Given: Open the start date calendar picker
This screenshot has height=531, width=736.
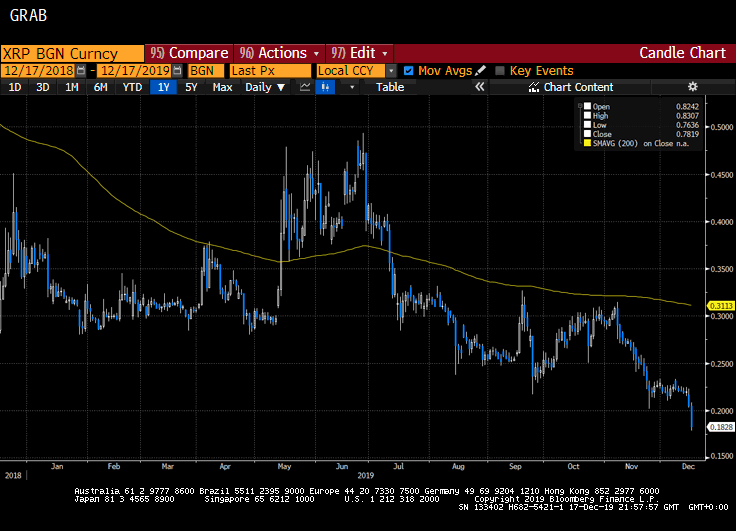Looking at the screenshot, I should [81, 70].
